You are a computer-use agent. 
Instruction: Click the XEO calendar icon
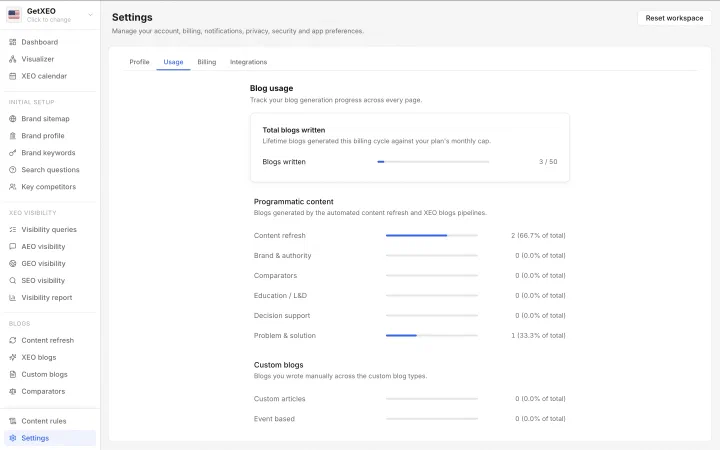[12, 76]
